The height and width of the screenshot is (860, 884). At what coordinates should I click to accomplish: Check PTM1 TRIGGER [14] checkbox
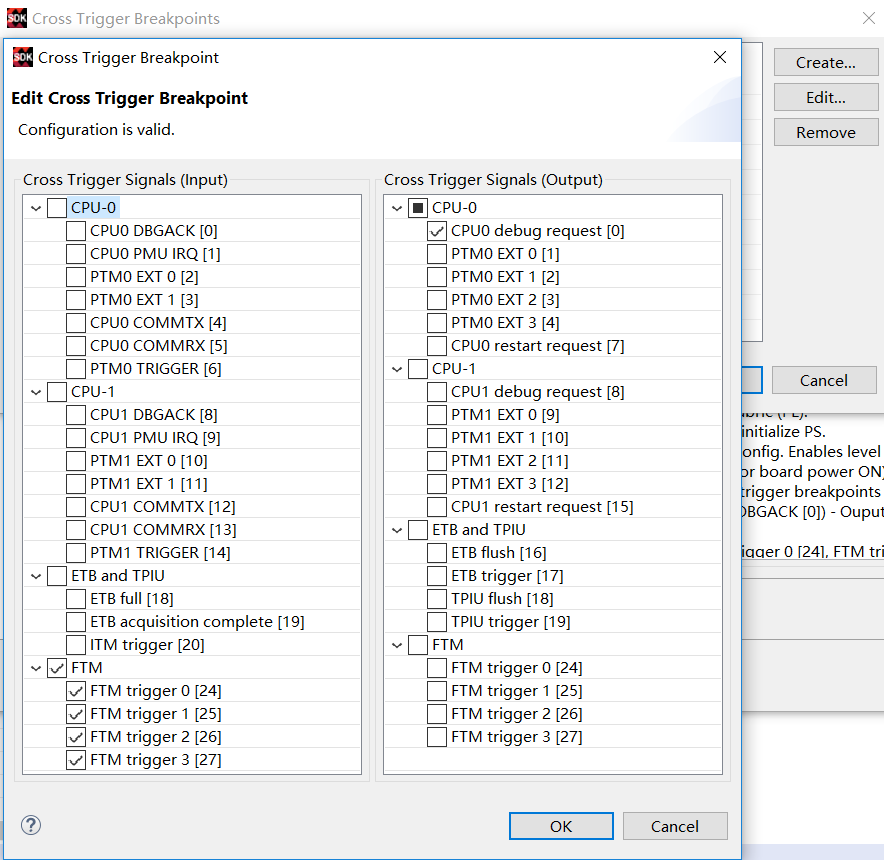pyautogui.click(x=76, y=553)
